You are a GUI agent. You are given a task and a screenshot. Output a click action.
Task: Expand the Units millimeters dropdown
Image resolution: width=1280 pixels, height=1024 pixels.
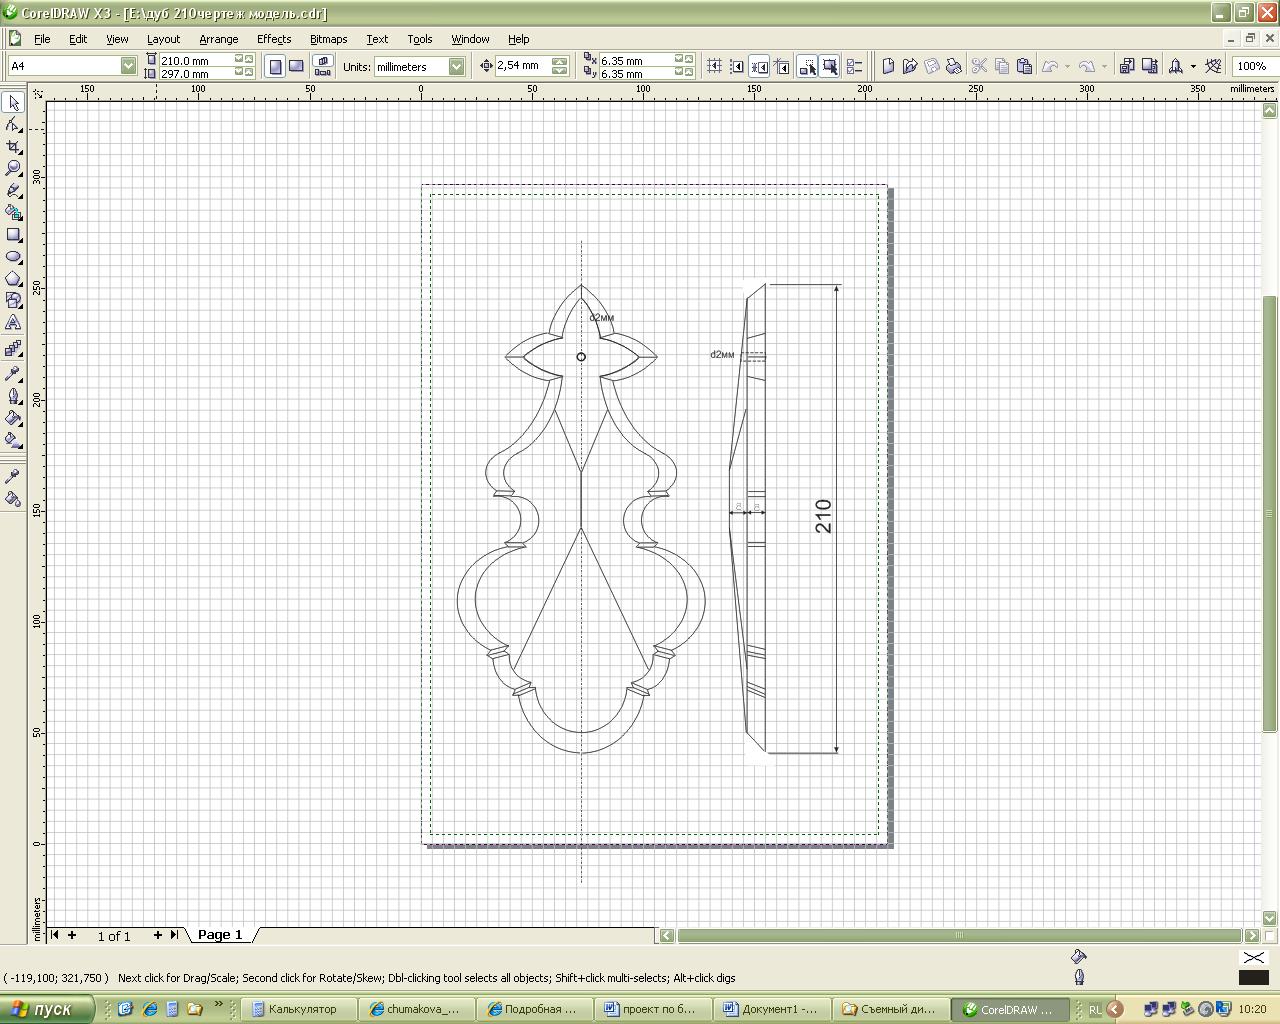click(456, 66)
